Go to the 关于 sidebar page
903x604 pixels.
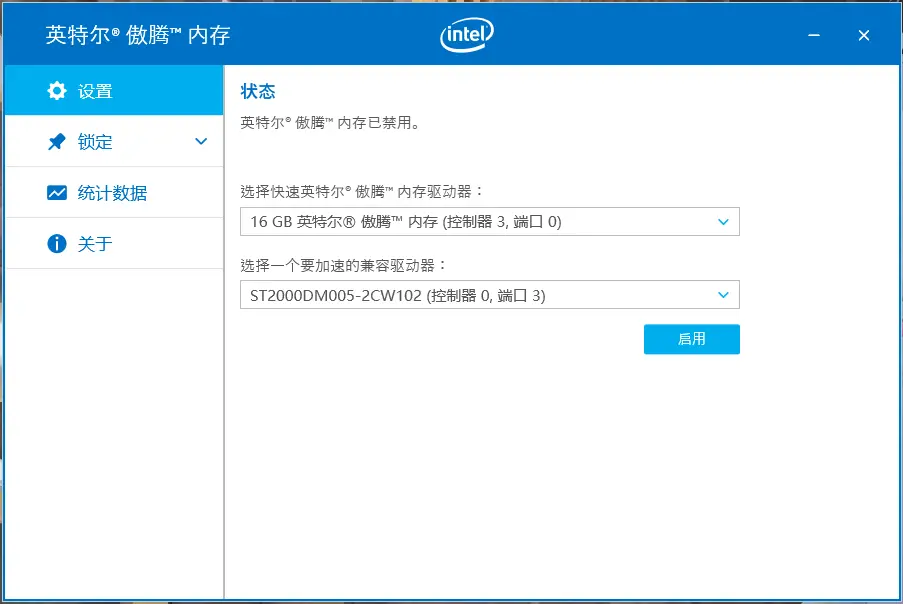tap(95, 244)
